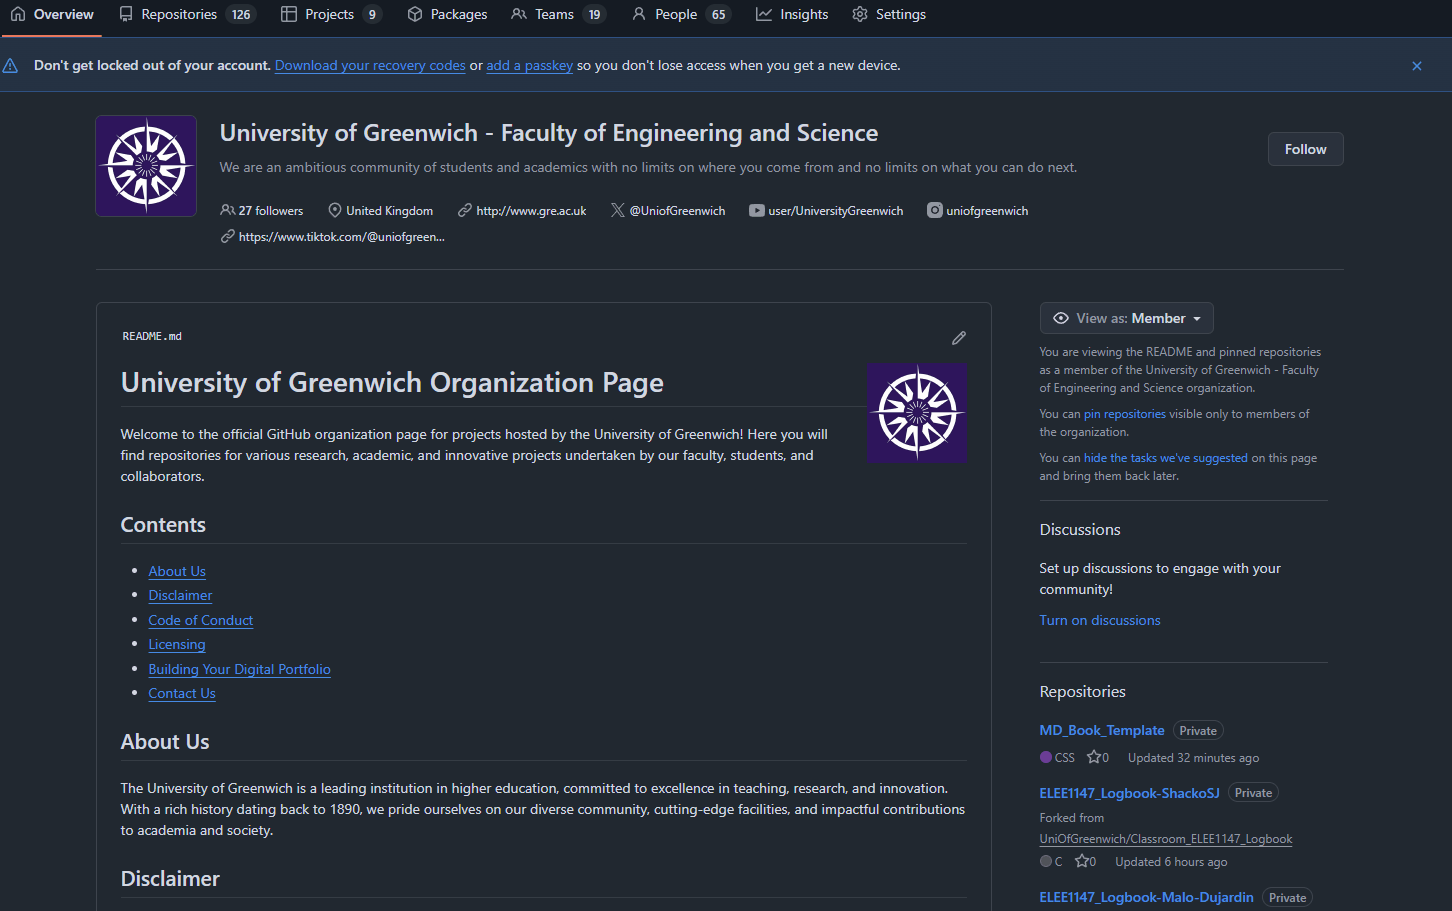Switch to the Repositories tab
Image resolution: width=1452 pixels, height=911 pixels.
tap(187, 14)
